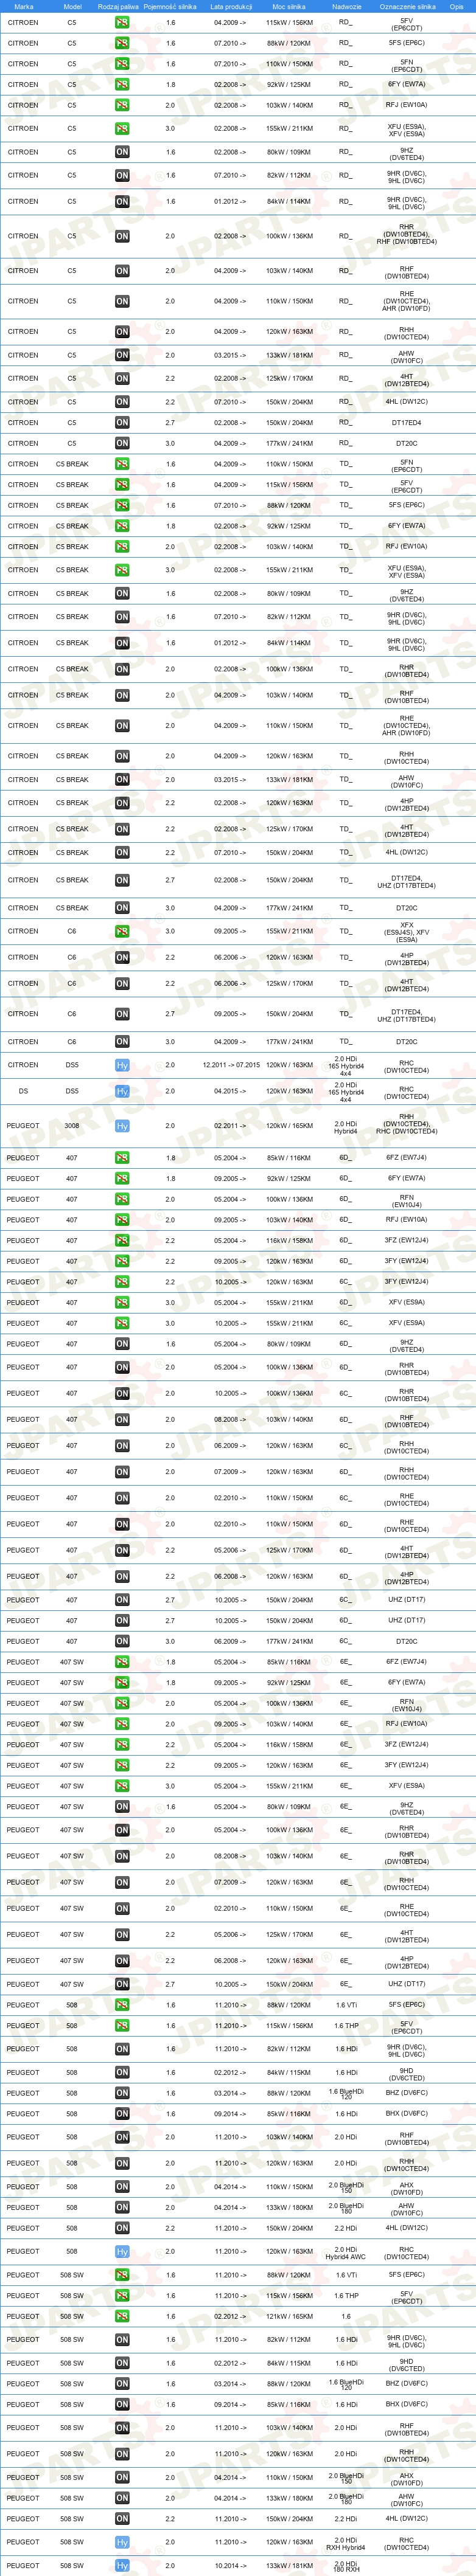476x2576 pixels.
Task: Click the Lata produkcji column header
Action: point(231,7)
